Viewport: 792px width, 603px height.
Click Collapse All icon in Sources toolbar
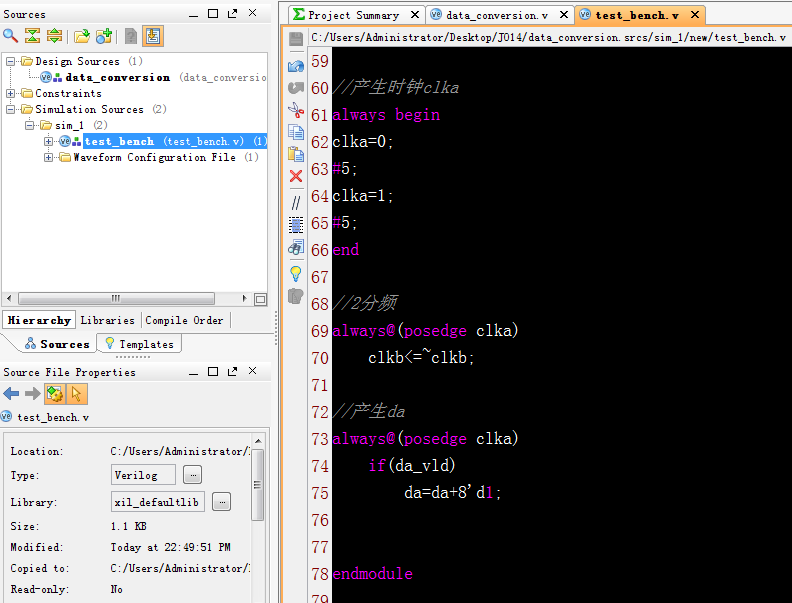click(x=32, y=36)
